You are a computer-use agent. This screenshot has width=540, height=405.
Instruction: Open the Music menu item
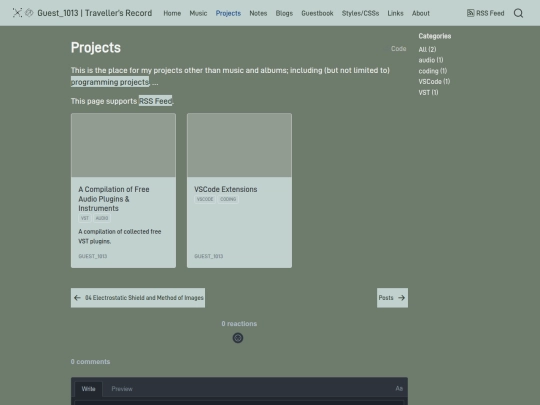[x=198, y=13]
